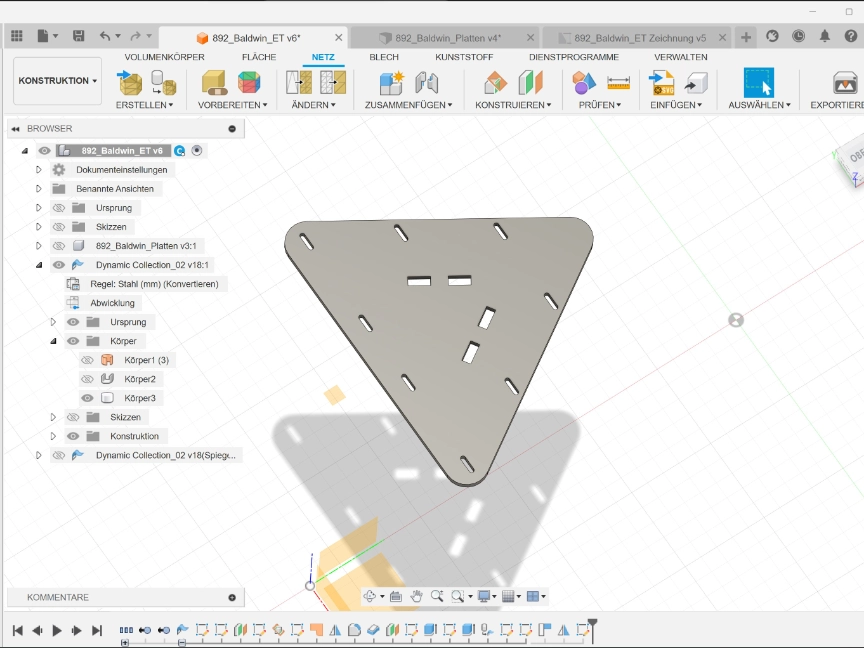Screen dimensions: 864x648
Task: Click the second Ändern mesh icon
Action: [333, 83]
